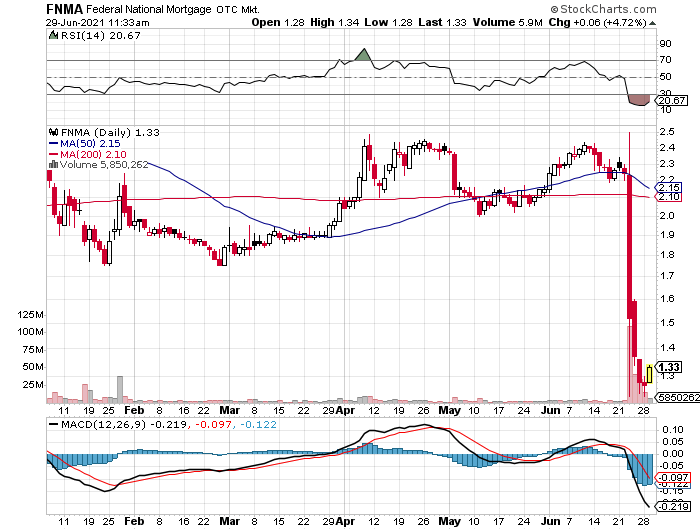Click the 125M label on the volume axis

tap(30, 315)
